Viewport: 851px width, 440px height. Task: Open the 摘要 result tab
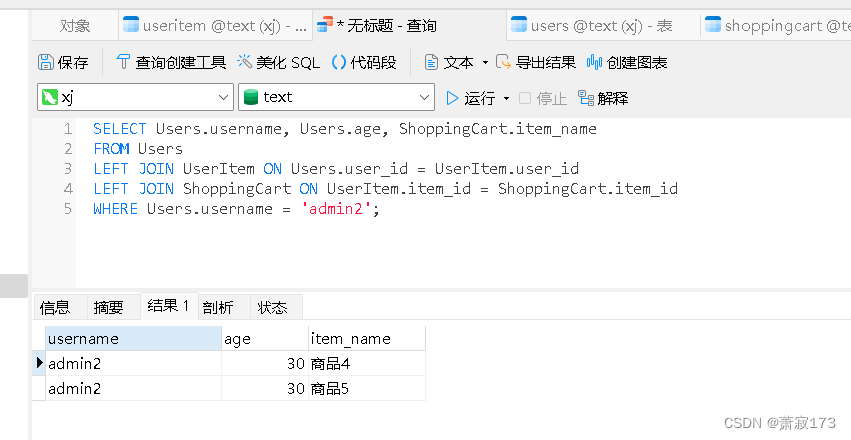tap(113, 307)
